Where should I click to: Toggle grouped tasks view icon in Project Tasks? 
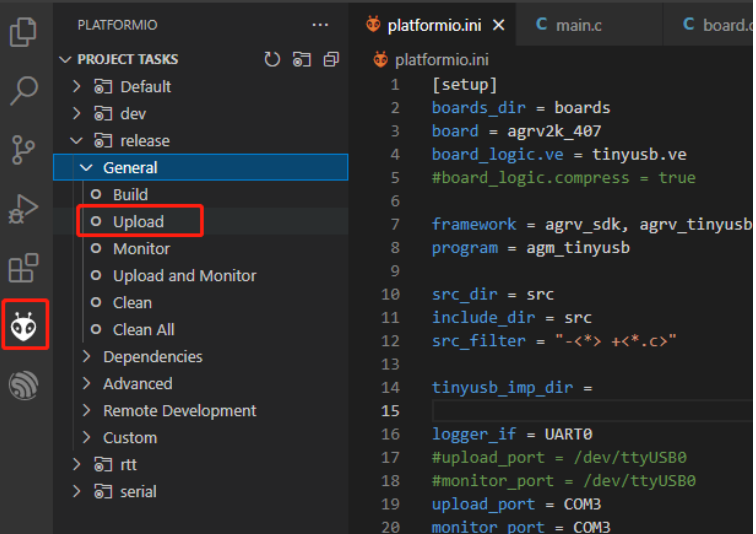(302, 59)
